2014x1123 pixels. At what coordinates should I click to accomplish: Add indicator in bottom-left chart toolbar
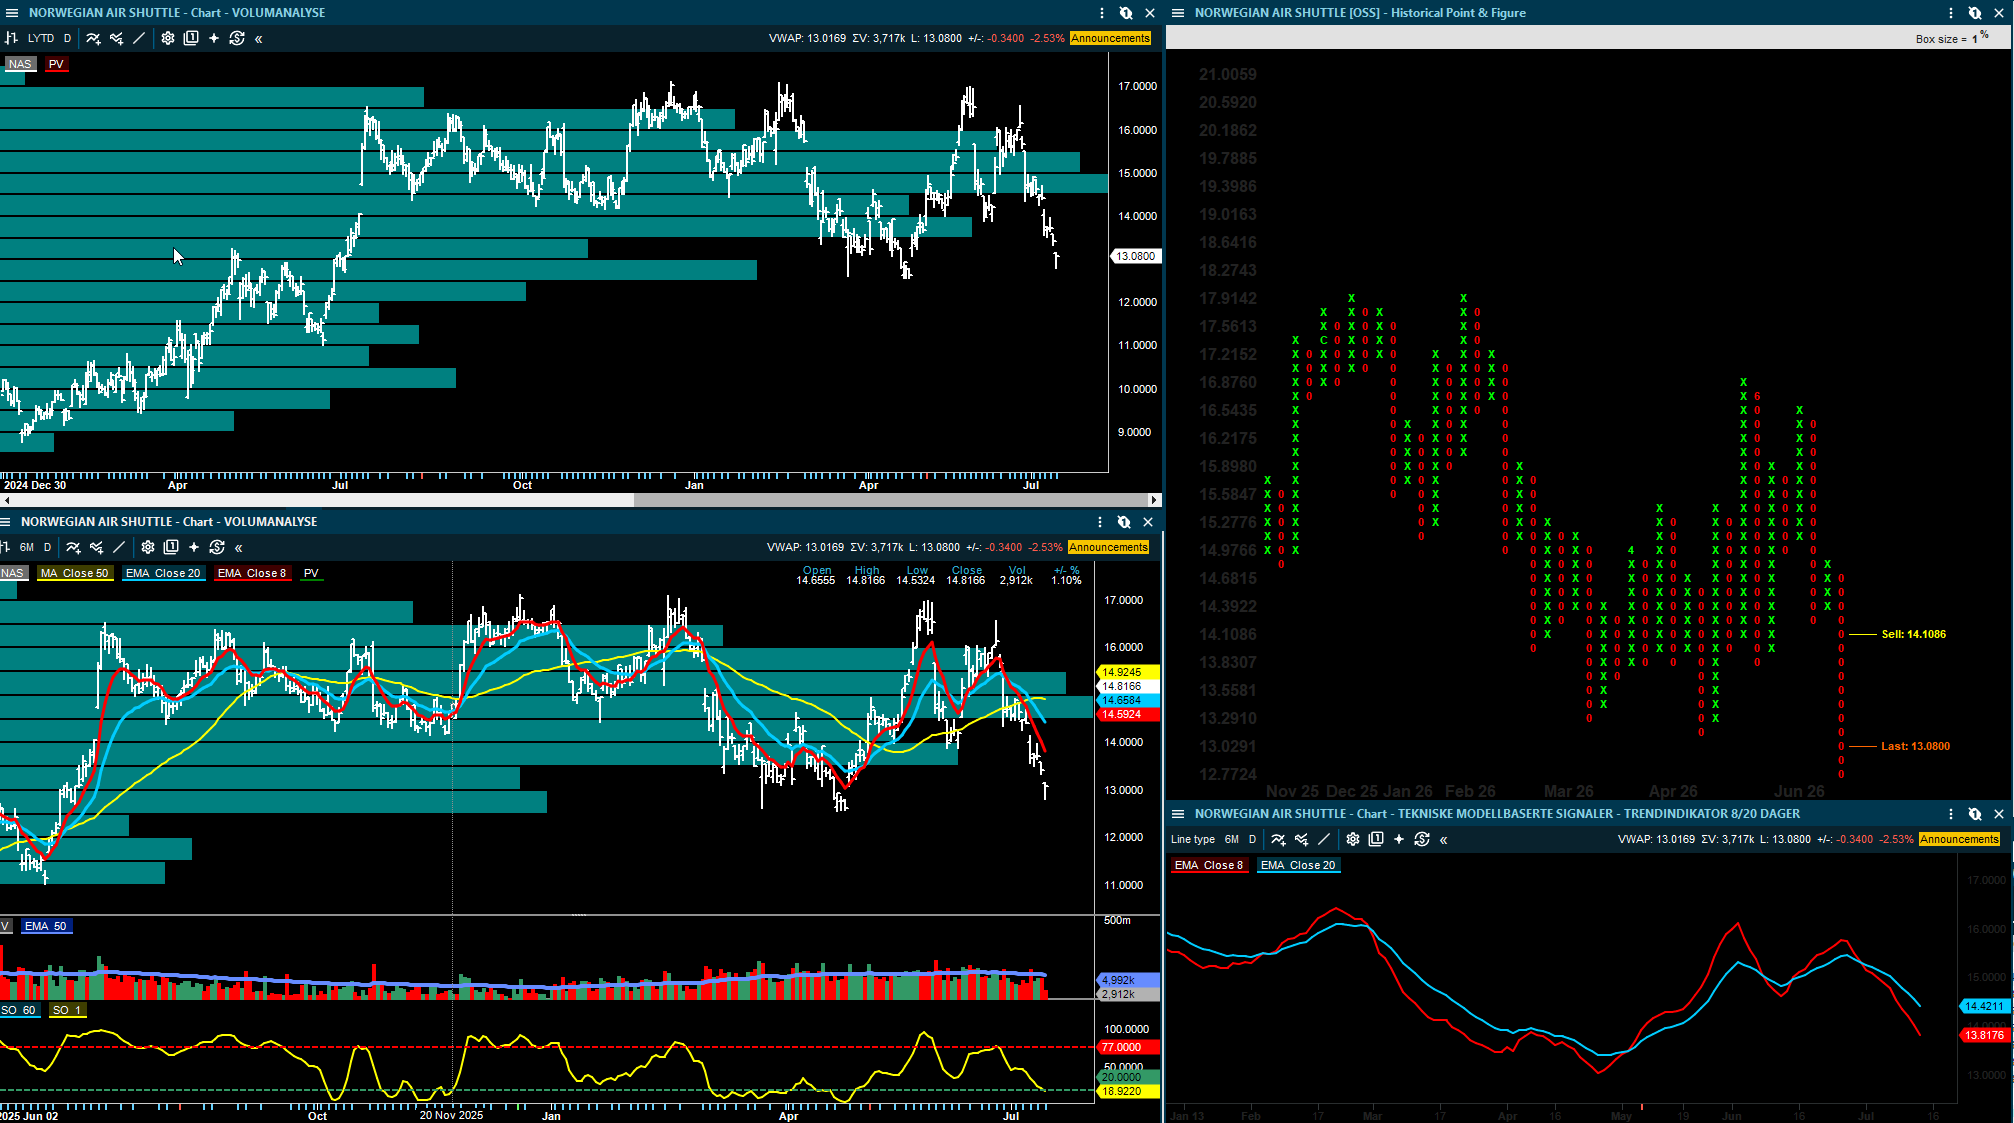(x=73, y=547)
